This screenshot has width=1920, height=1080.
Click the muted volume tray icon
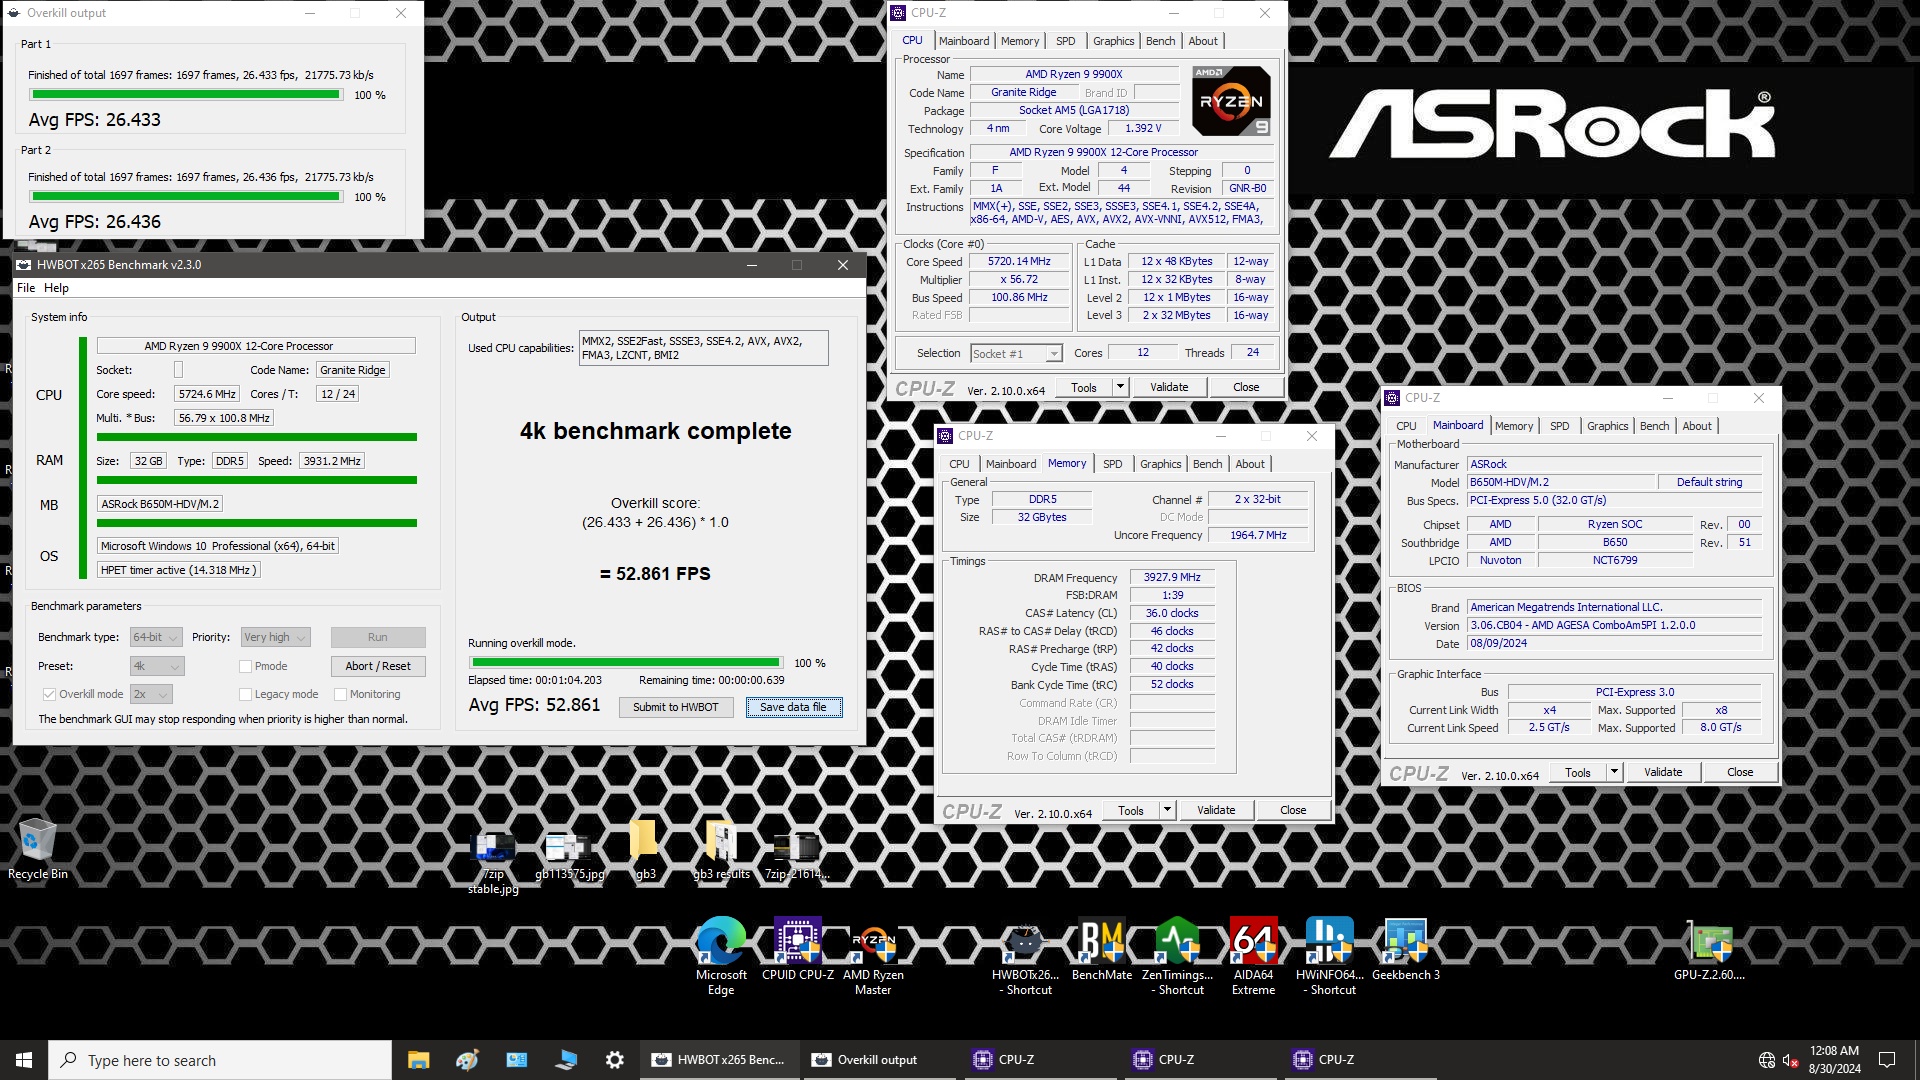pos(1790,1060)
